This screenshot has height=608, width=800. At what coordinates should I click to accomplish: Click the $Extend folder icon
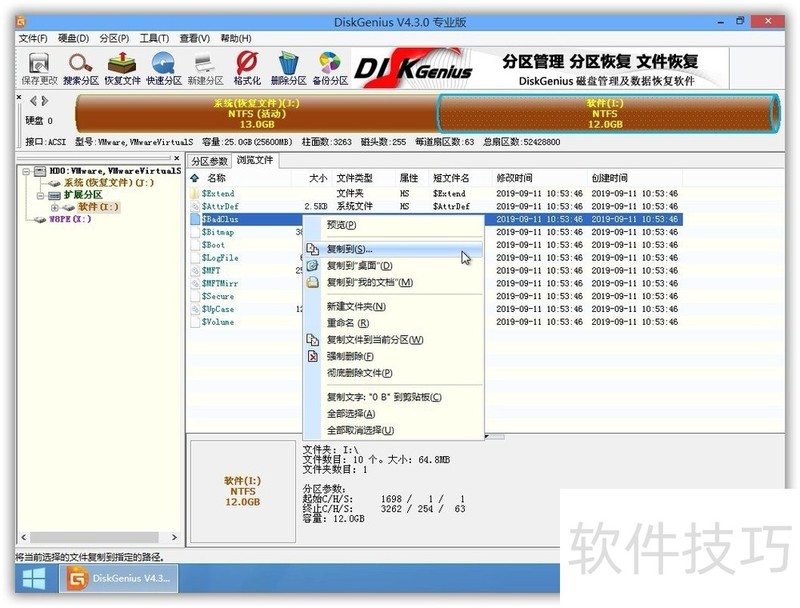point(194,194)
